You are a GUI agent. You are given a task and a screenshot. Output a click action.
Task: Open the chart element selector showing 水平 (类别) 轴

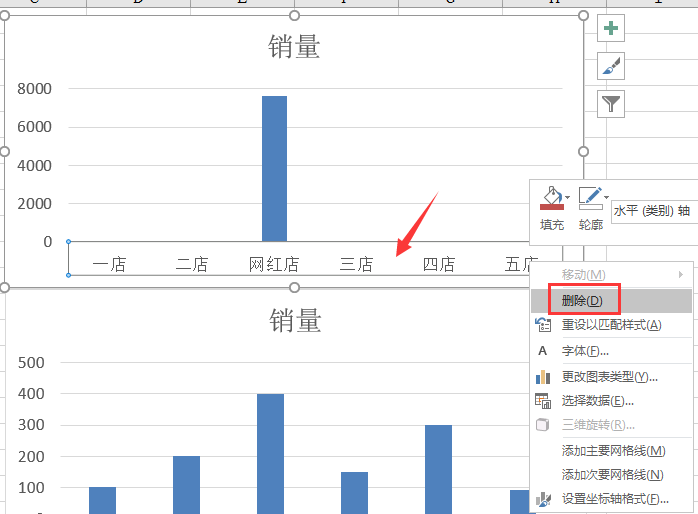coord(654,211)
